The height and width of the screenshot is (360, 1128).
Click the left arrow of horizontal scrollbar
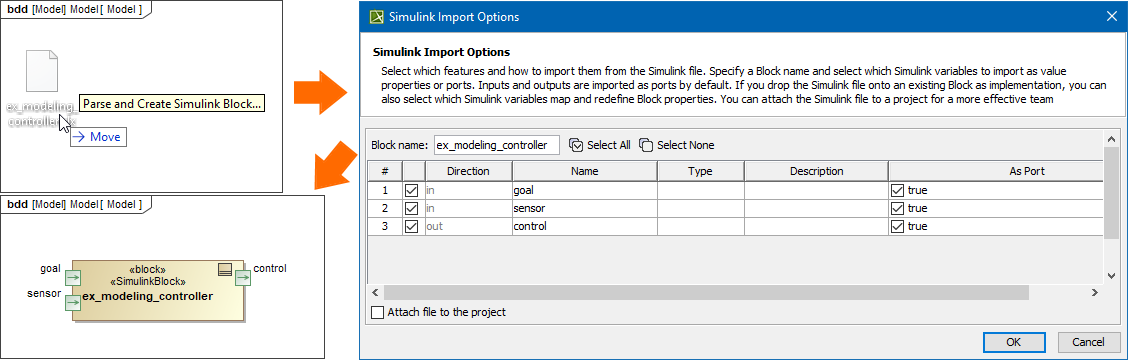pyautogui.click(x=375, y=292)
